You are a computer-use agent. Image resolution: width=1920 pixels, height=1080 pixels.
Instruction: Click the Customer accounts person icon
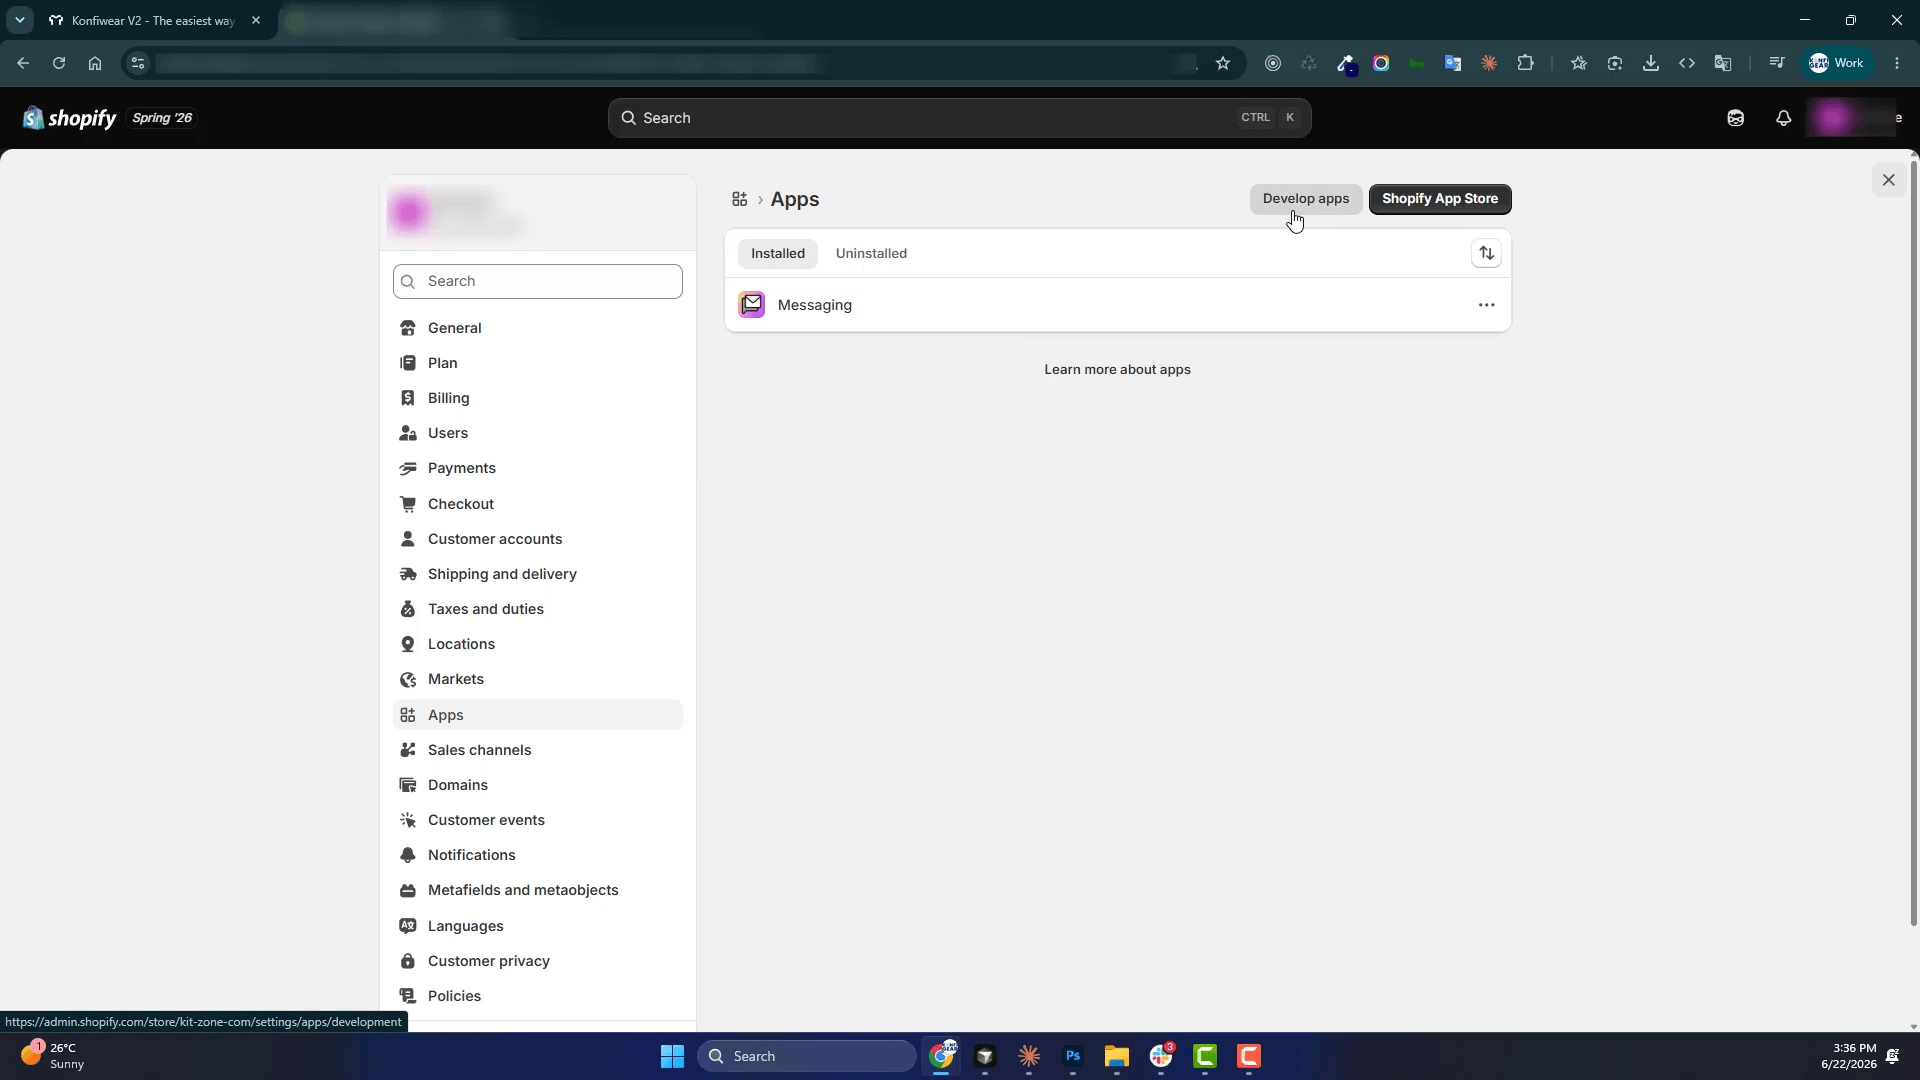coord(408,539)
